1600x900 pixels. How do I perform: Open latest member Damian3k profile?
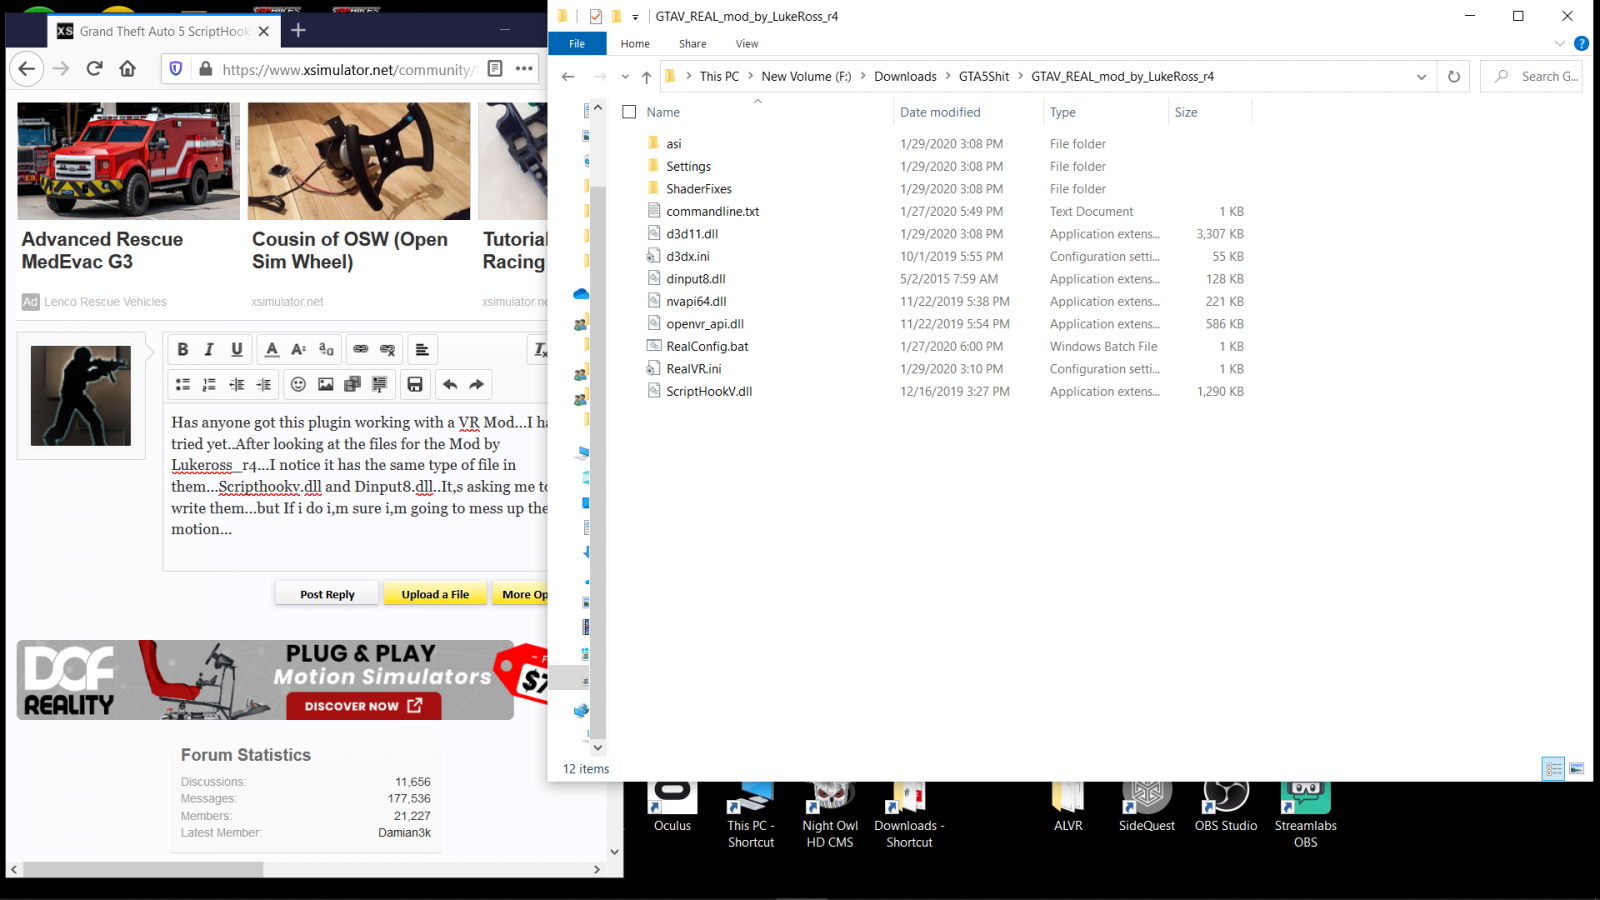(x=404, y=833)
